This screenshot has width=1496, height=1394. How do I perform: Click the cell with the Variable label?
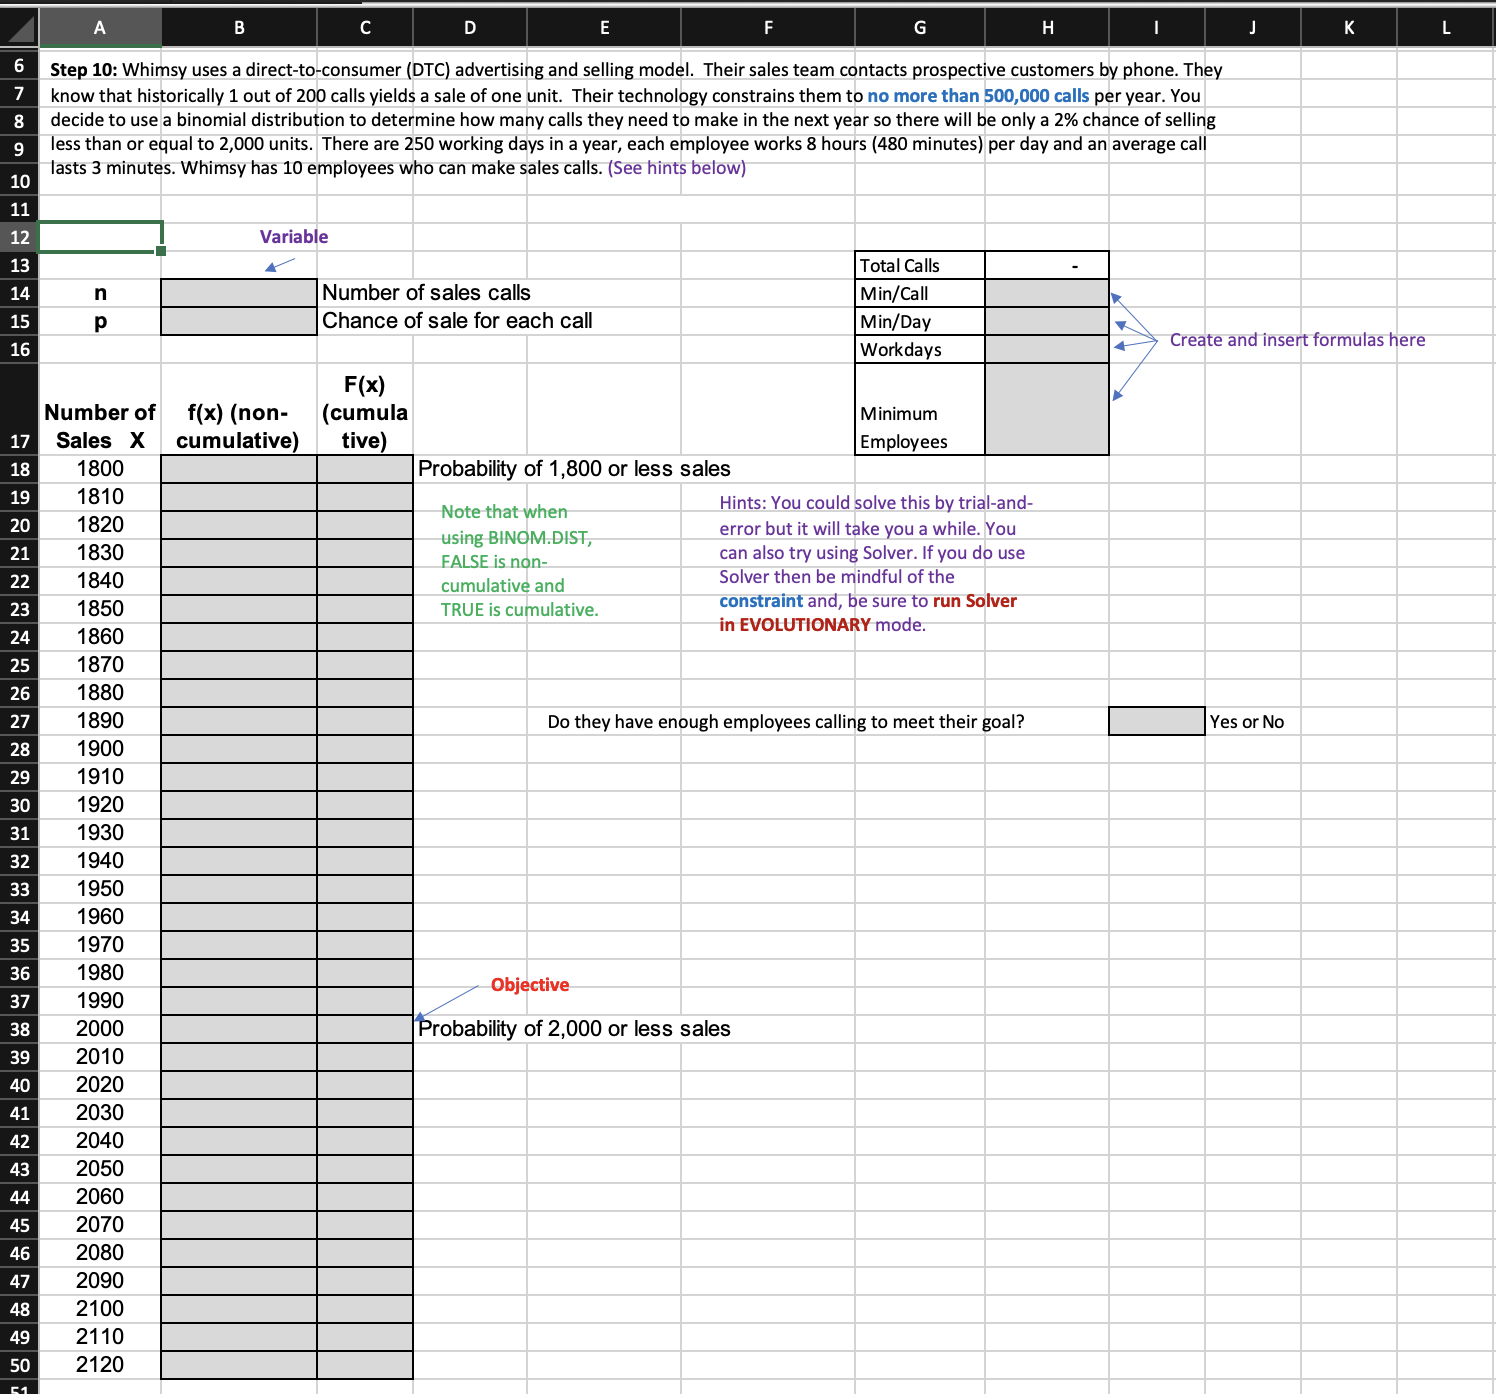(x=293, y=237)
